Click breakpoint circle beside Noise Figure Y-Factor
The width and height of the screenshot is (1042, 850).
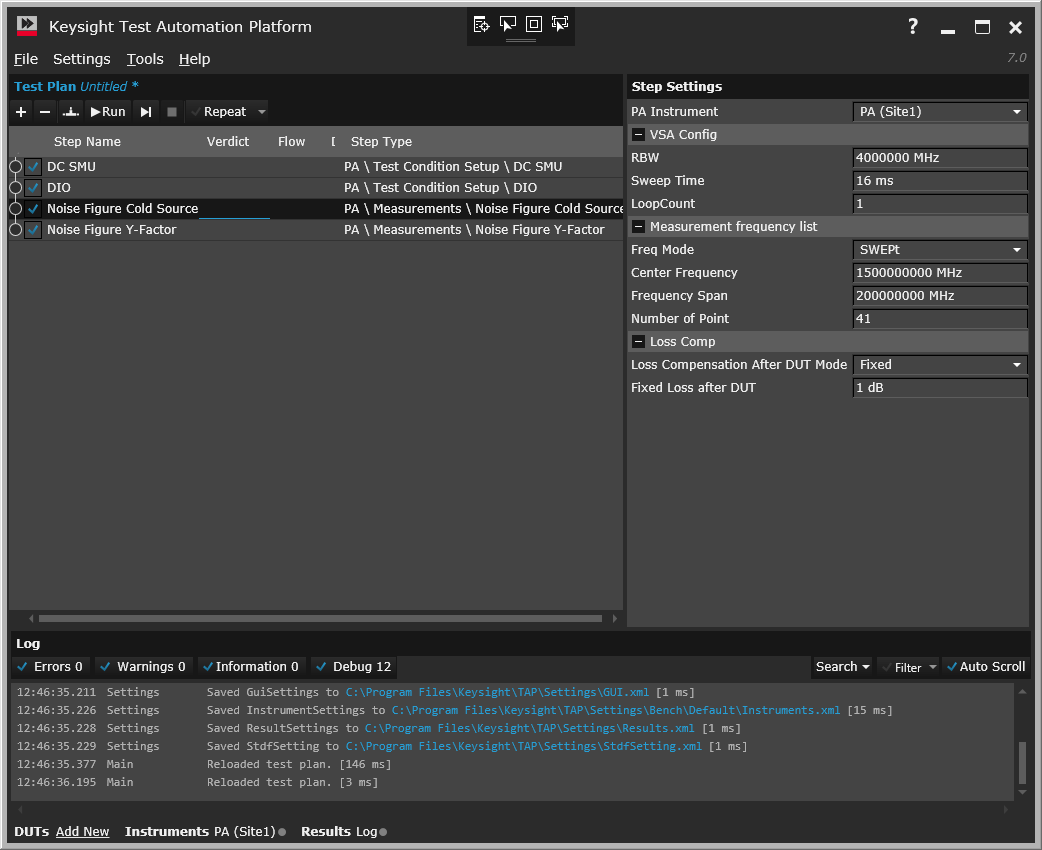click(x=15, y=230)
